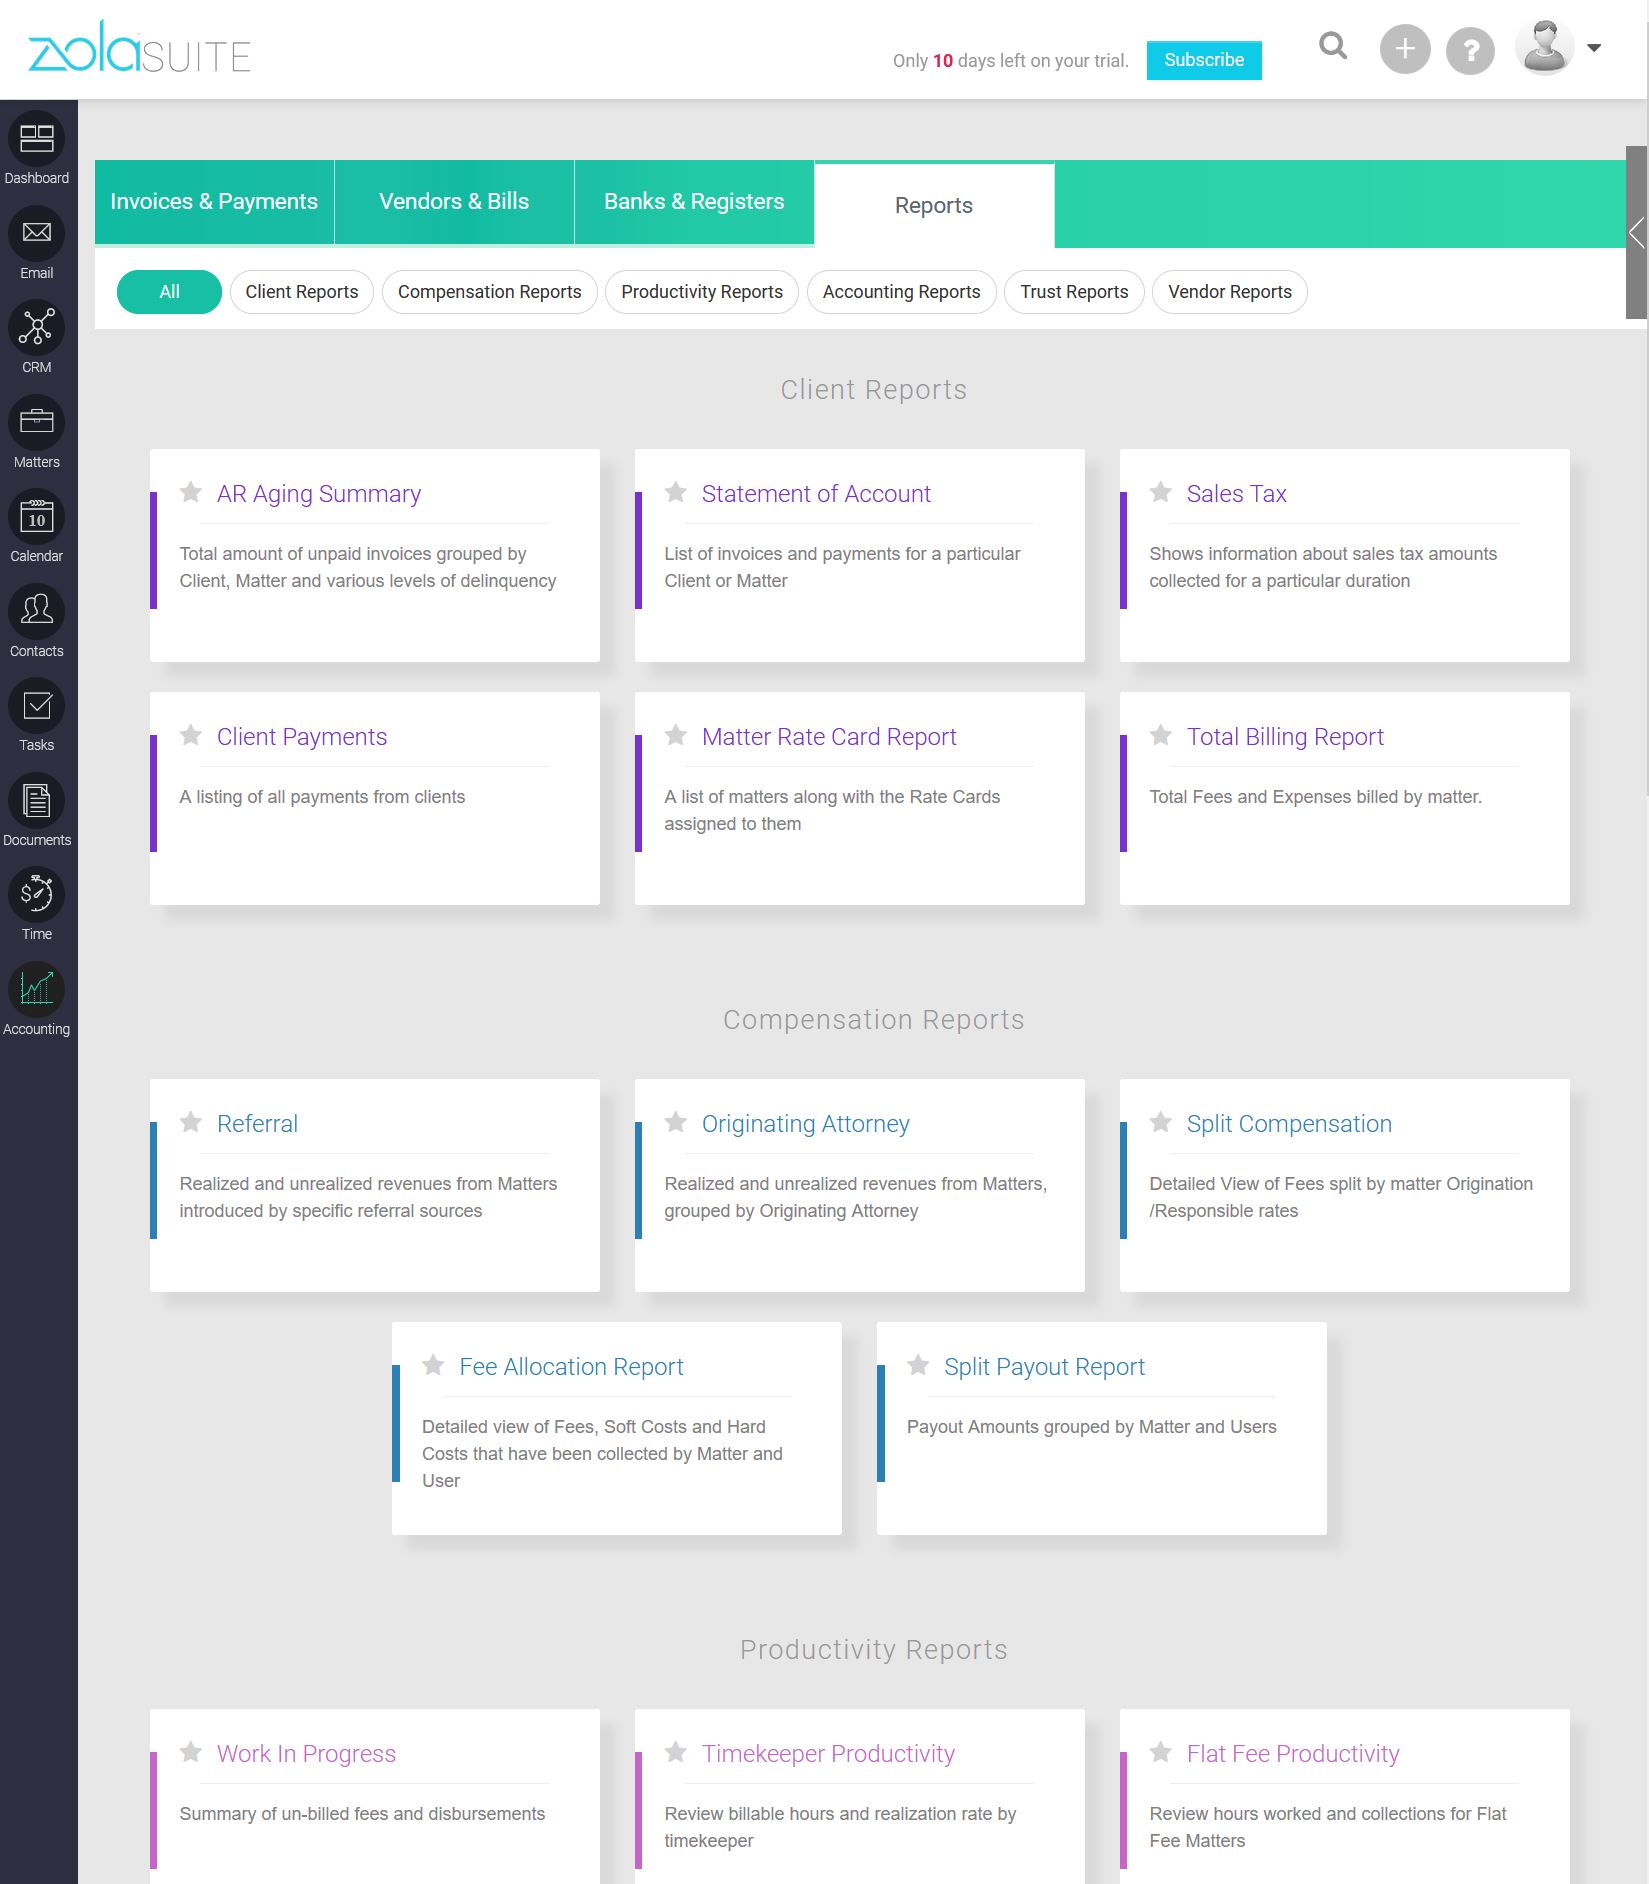Open the Calendar sidebar icon
1649x1884 pixels.
pos(37,518)
